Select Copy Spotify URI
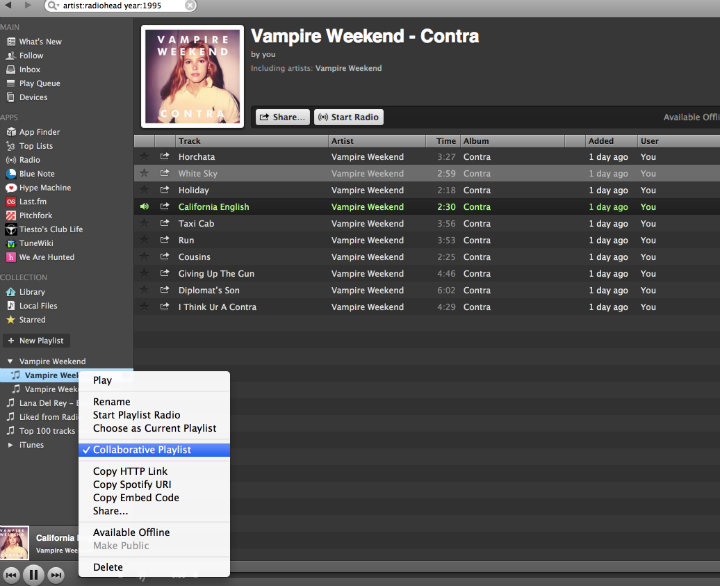 point(154,485)
